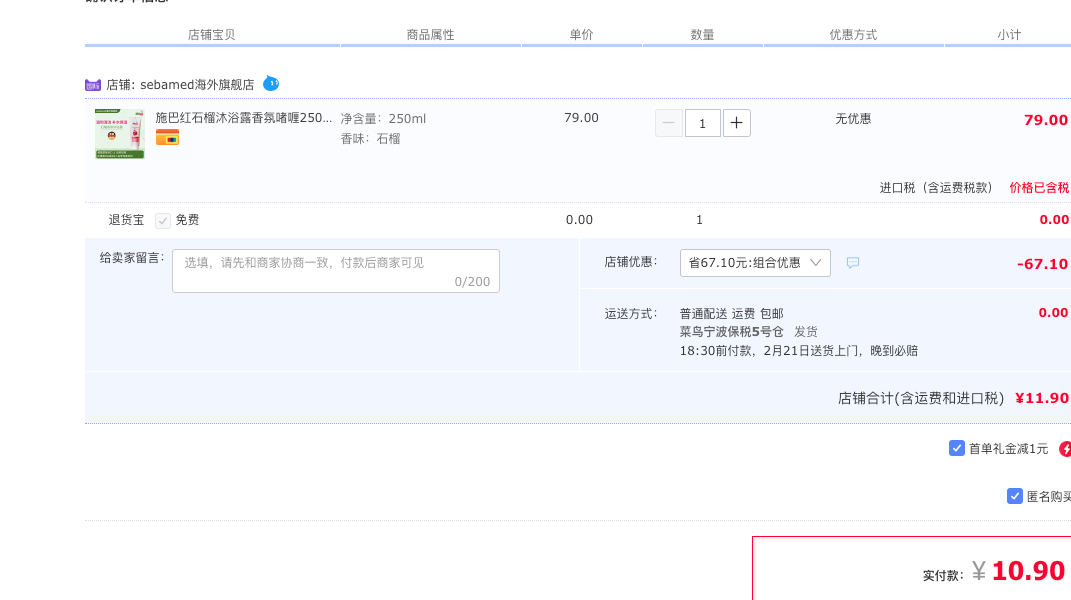Click the 商品属性 column header

click(430, 35)
